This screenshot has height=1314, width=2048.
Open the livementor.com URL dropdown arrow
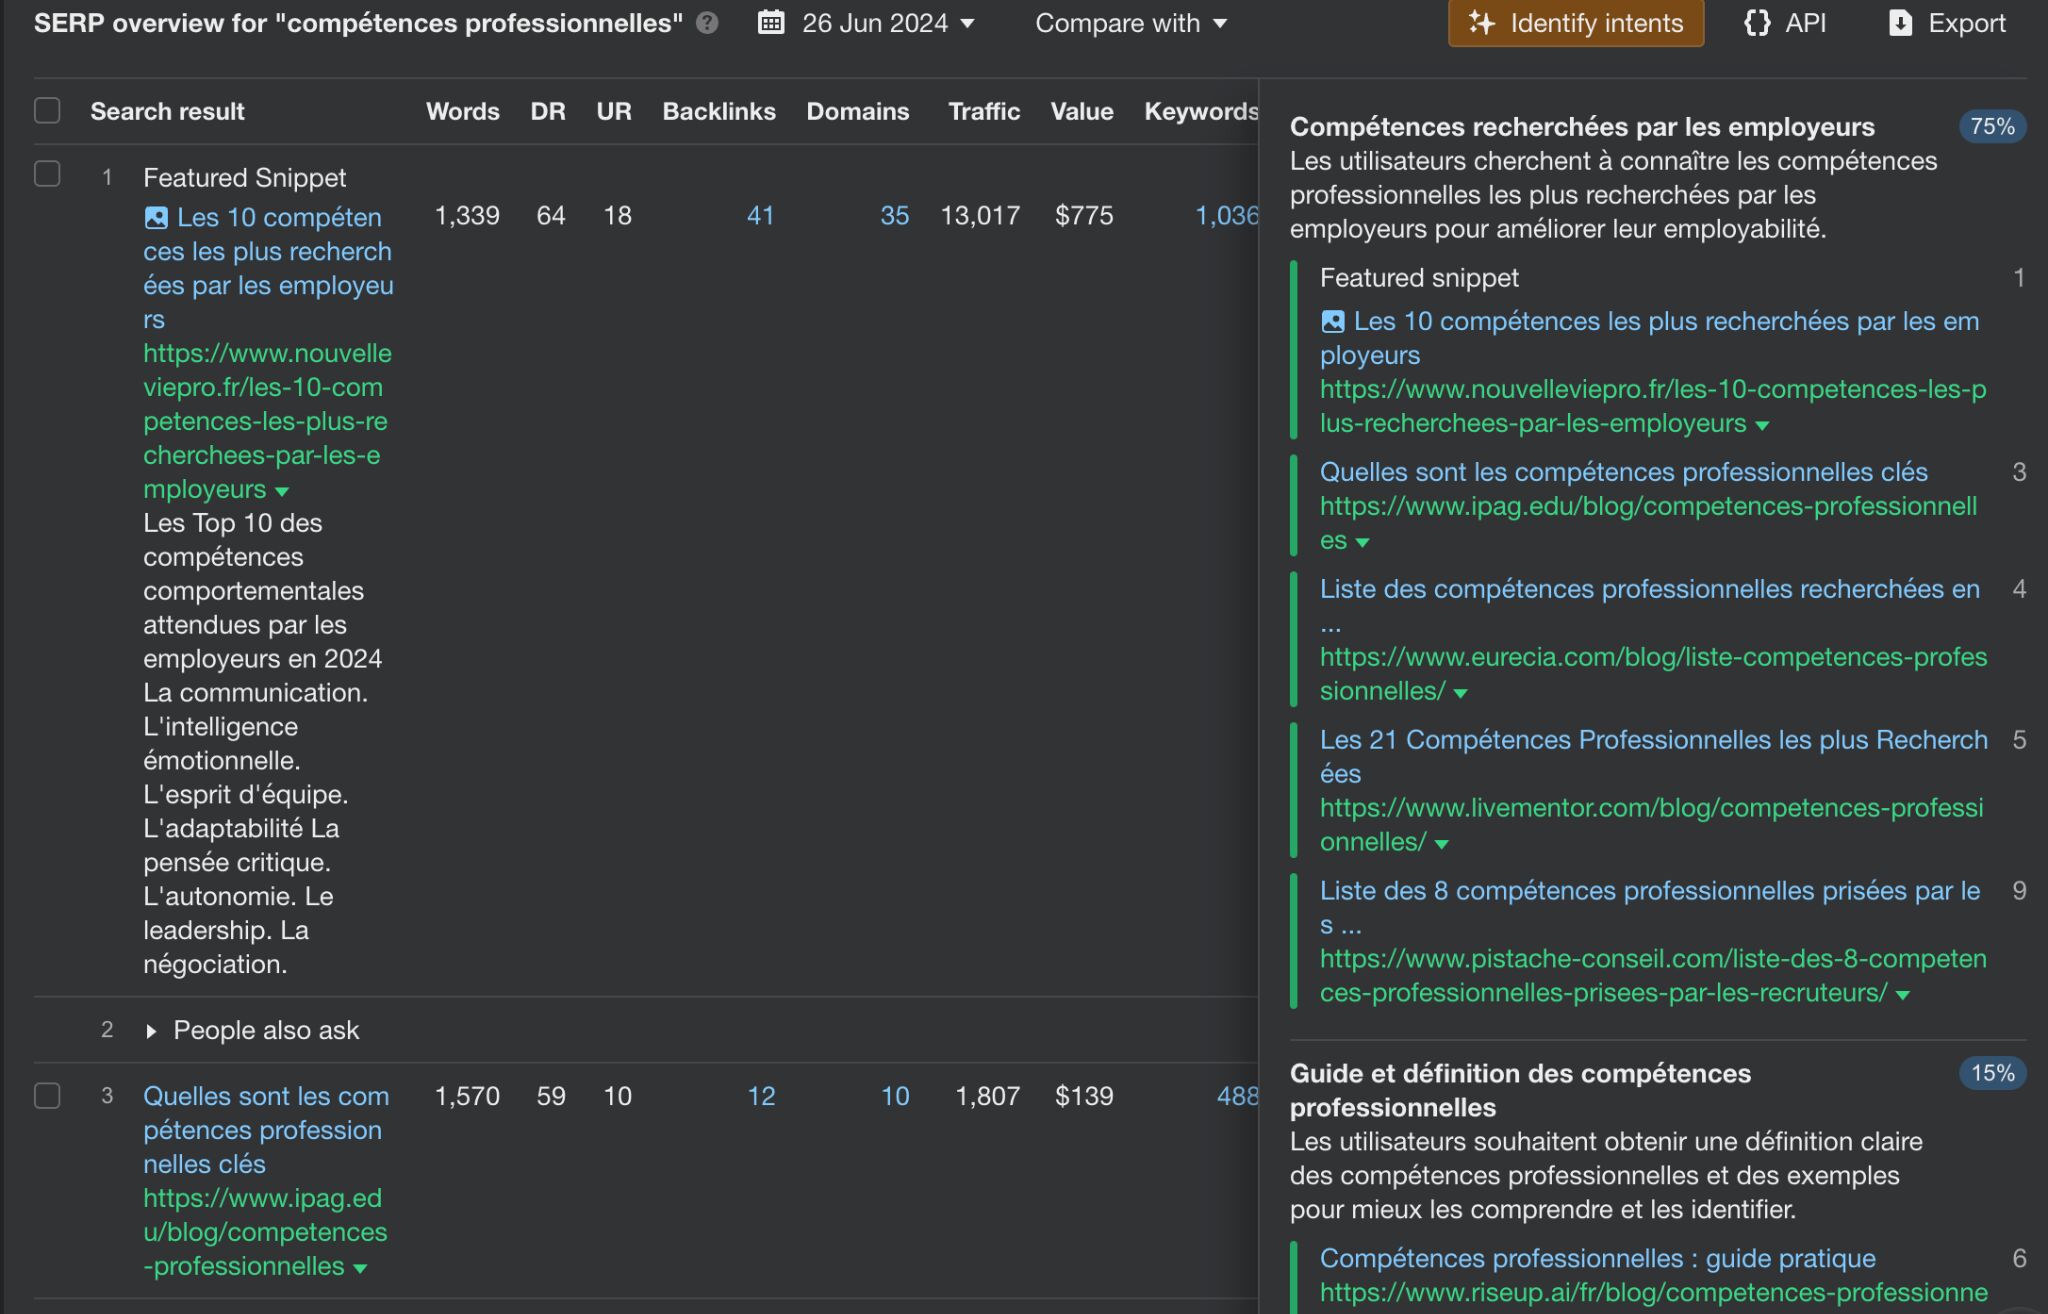(1441, 844)
